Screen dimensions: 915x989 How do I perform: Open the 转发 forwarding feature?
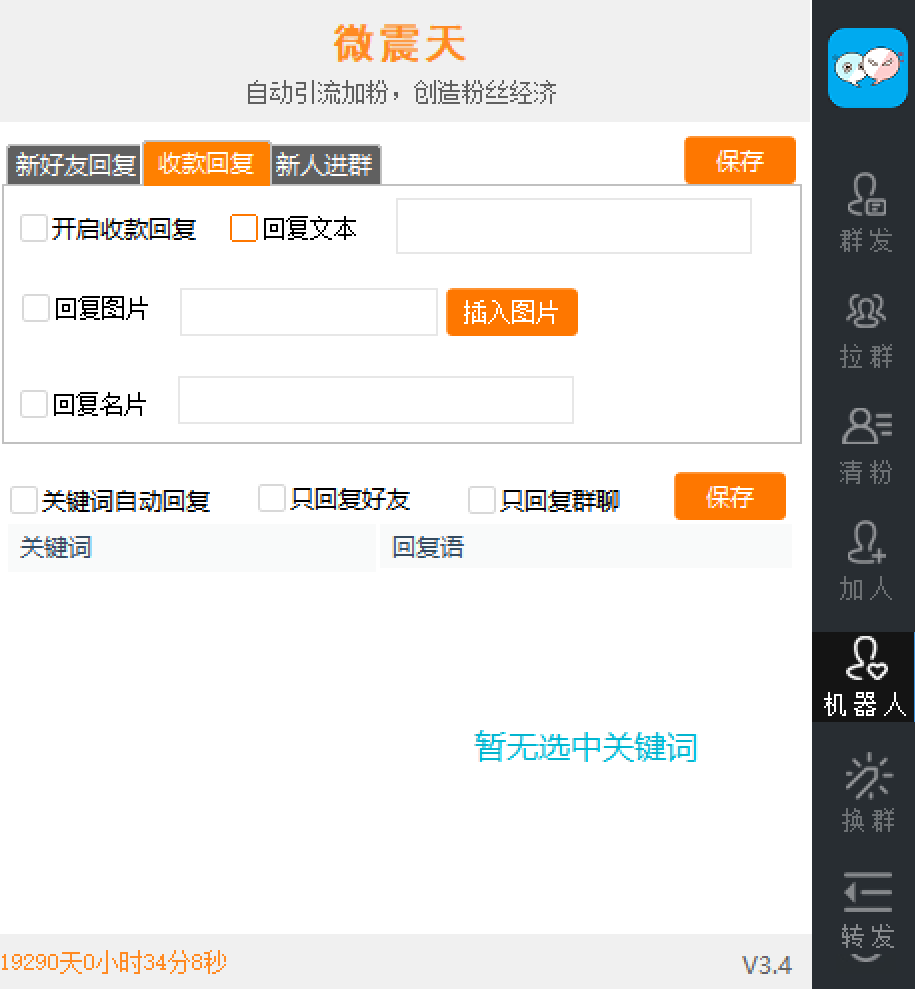864,910
